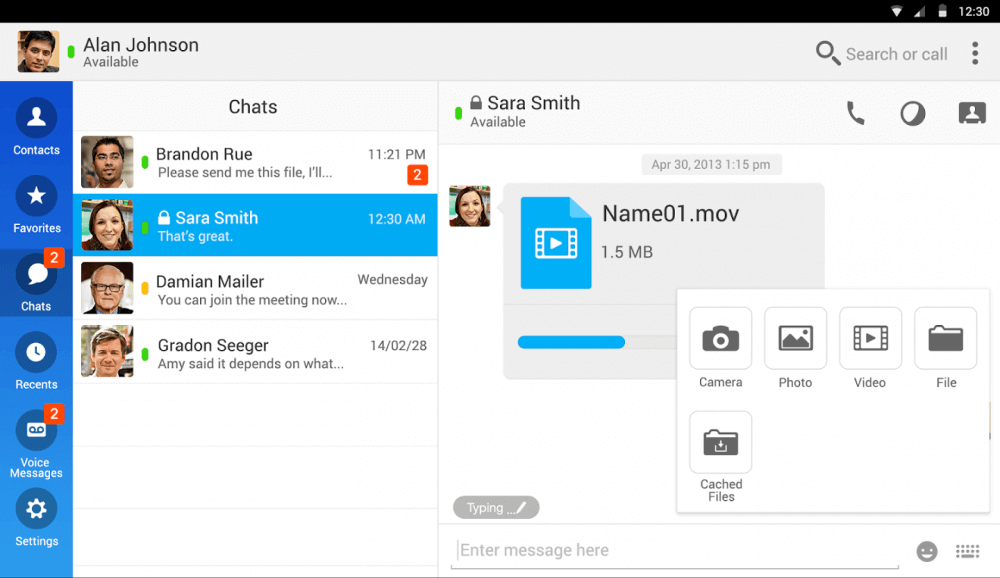Click the unread badge on Brandon Rue's chat
The image size is (1000, 578).
coord(417,175)
